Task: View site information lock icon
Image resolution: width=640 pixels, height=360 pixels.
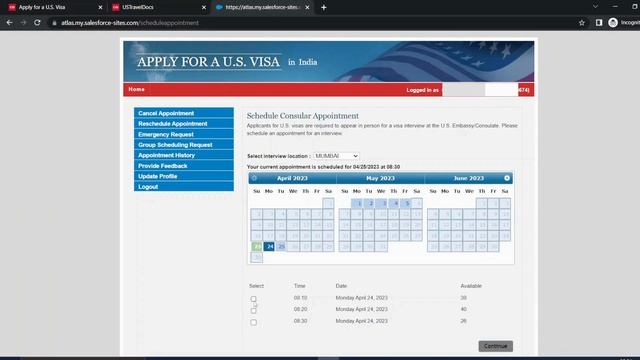Action: [54, 23]
